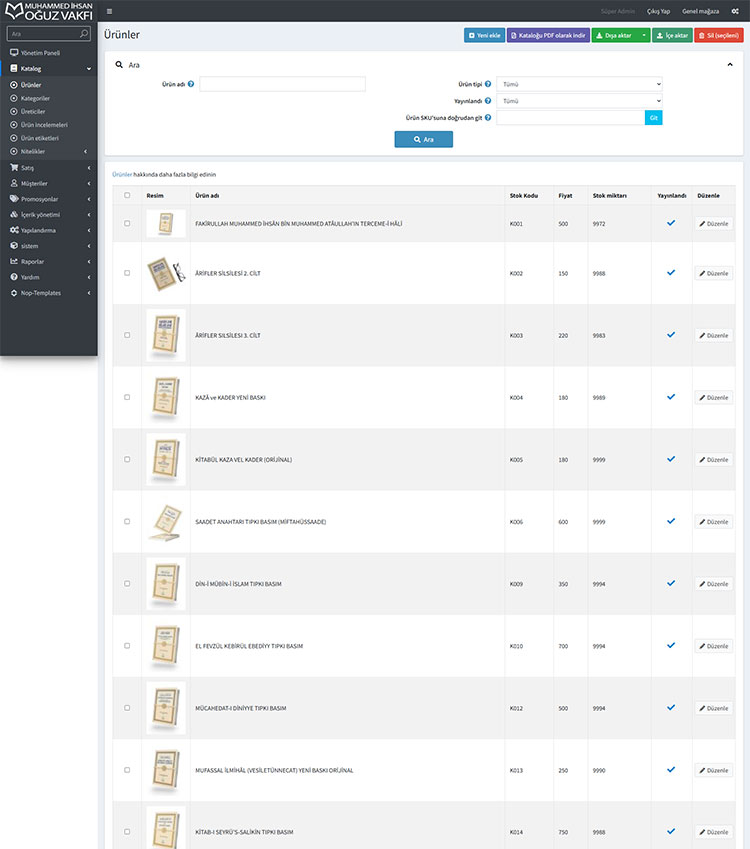
Task: Click the Dışa aktar button
Action: (614, 35)
